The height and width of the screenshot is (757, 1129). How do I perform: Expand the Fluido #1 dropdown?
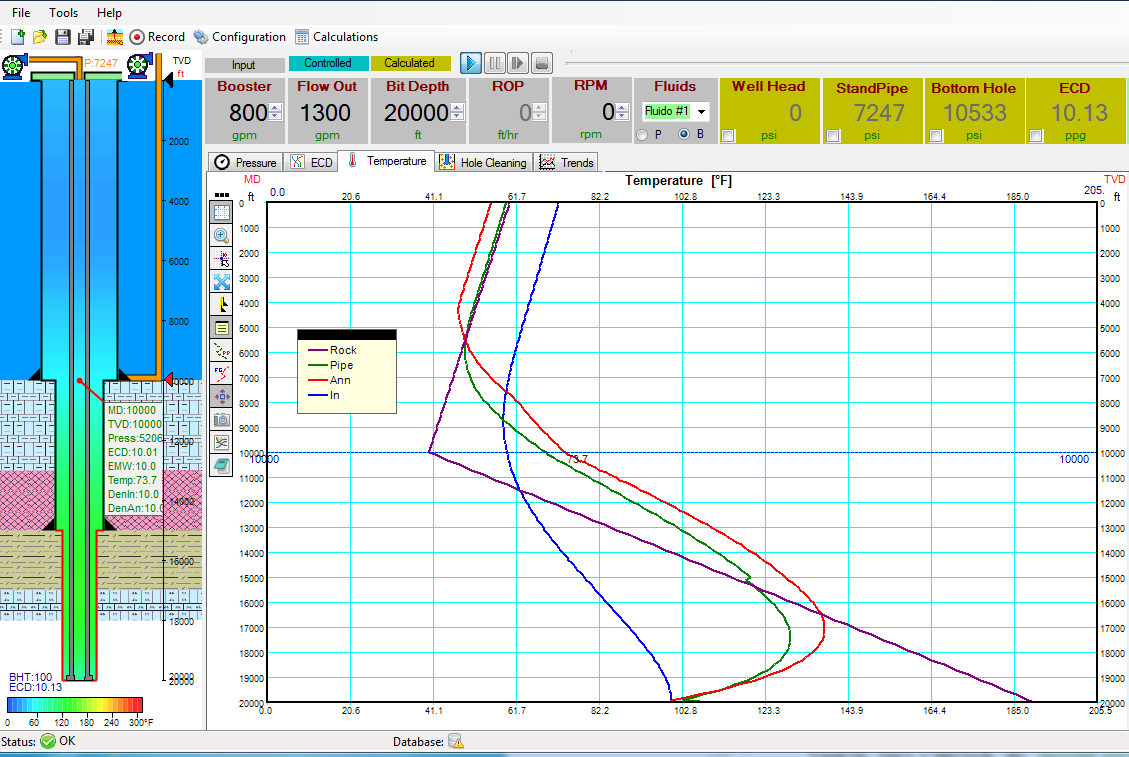(701, 112)
